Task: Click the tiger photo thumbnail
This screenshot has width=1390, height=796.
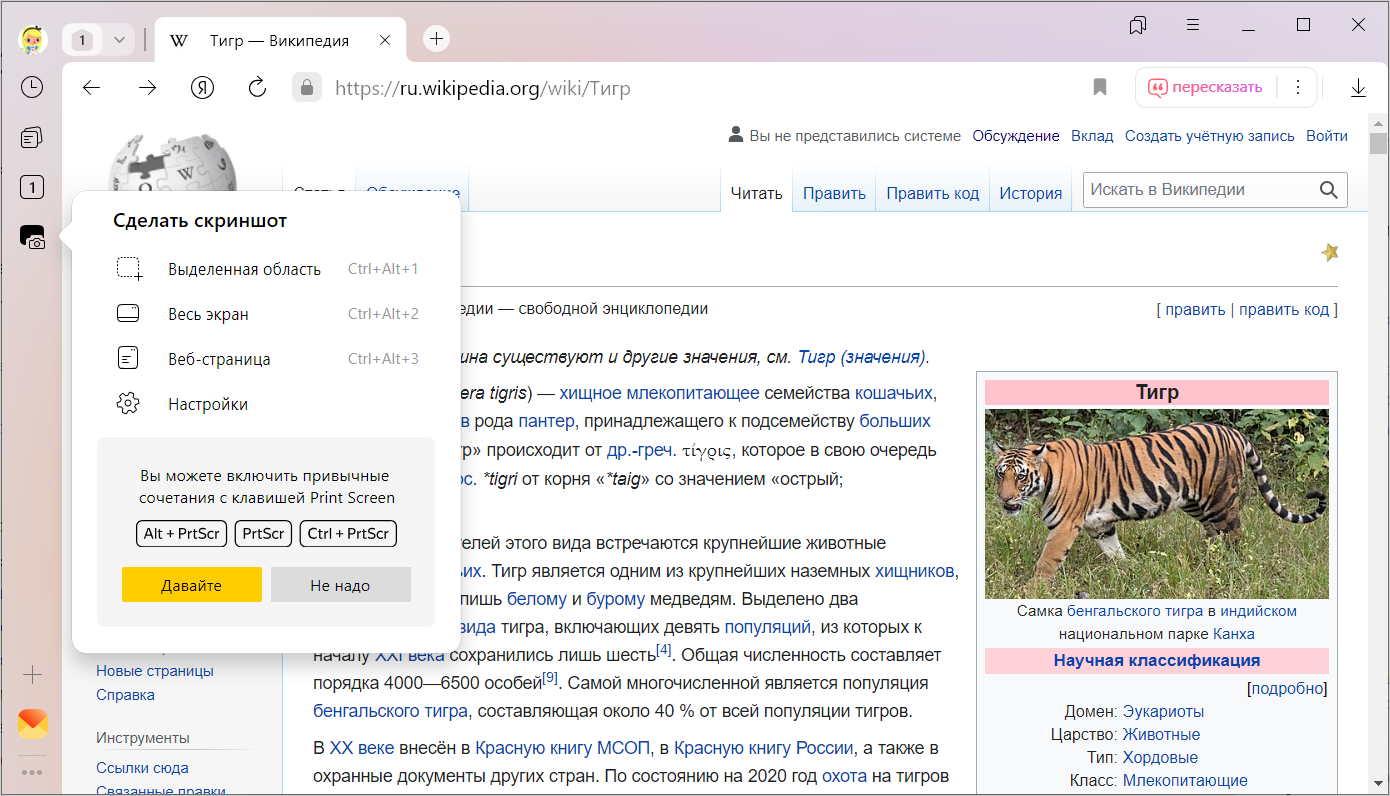Action: click(1156, 503)
